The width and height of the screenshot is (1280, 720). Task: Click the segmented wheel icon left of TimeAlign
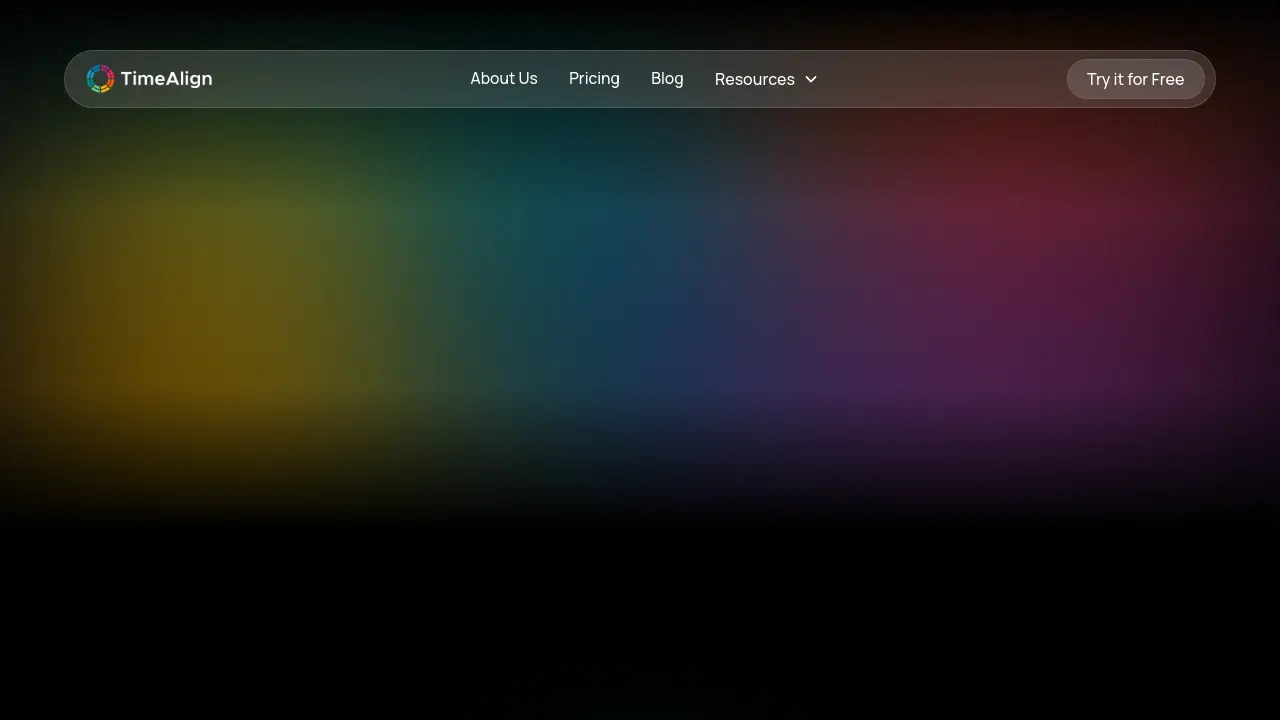click(x=100, y=79)
